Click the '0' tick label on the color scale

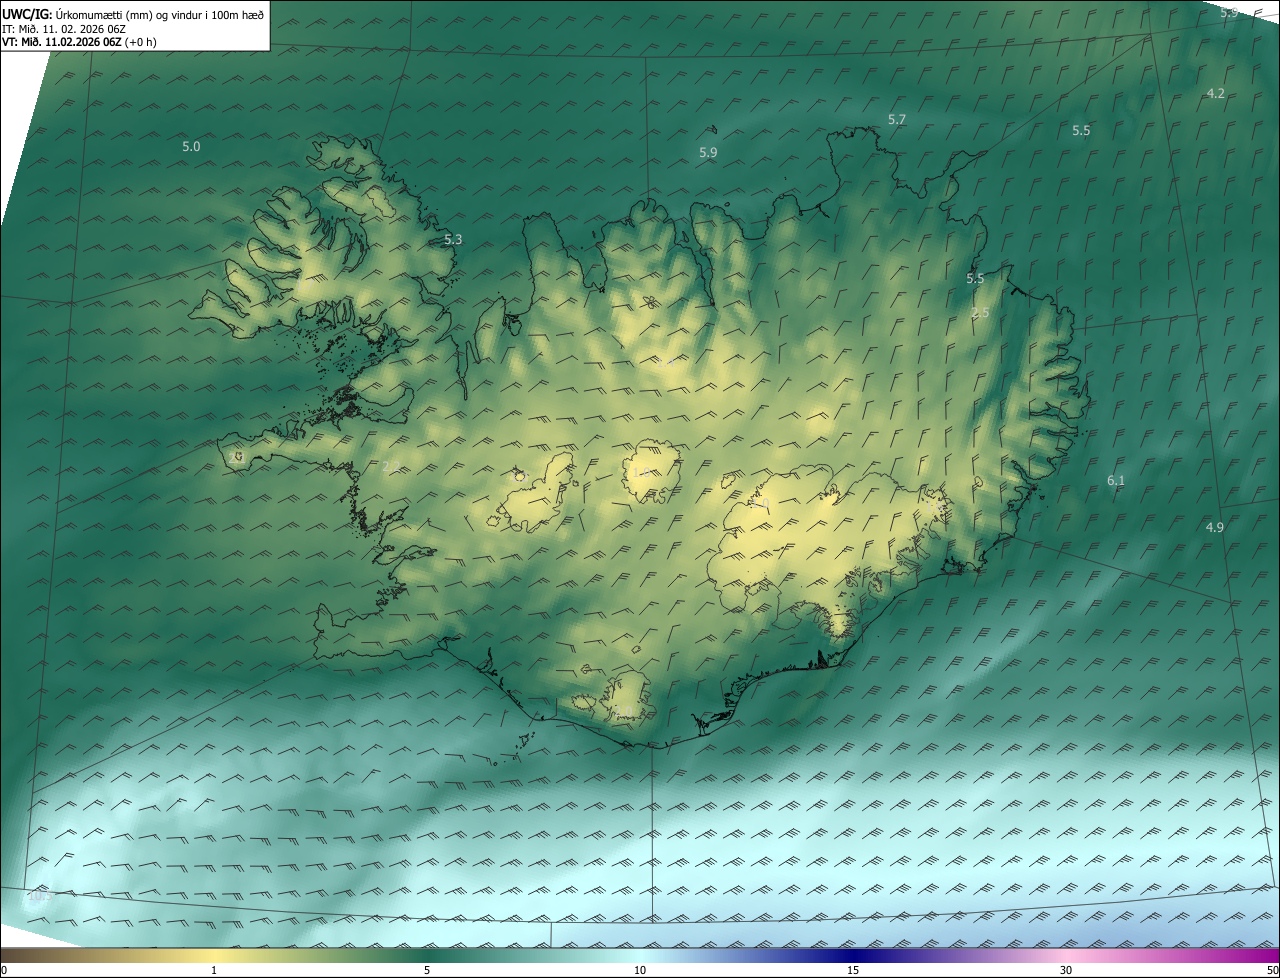pyautogui.click(x=4, y=970)
